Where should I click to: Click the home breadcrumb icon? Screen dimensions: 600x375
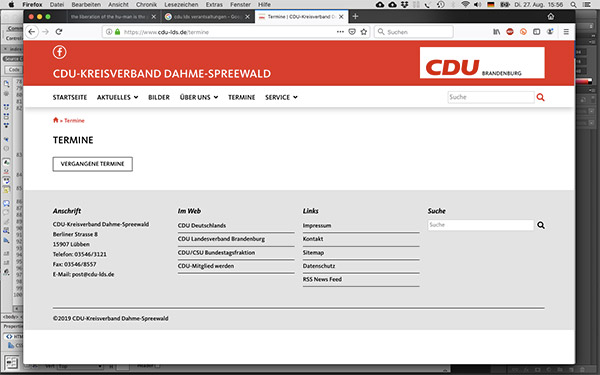(x=55, y=120)
